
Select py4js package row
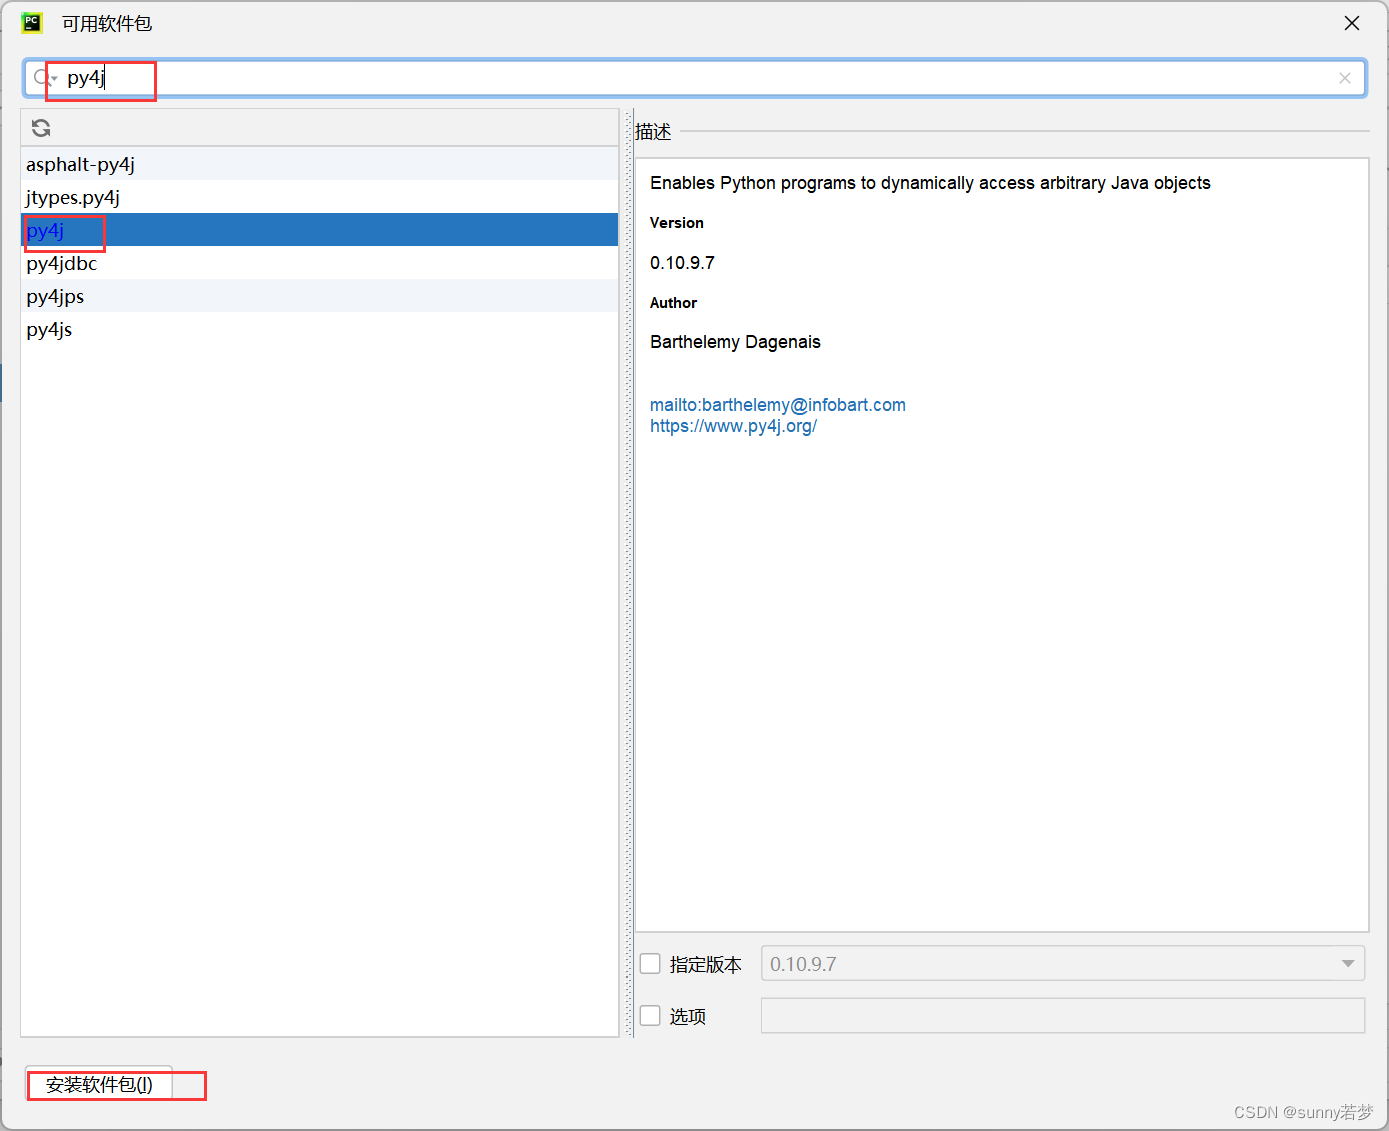click(x=320, y=329)
